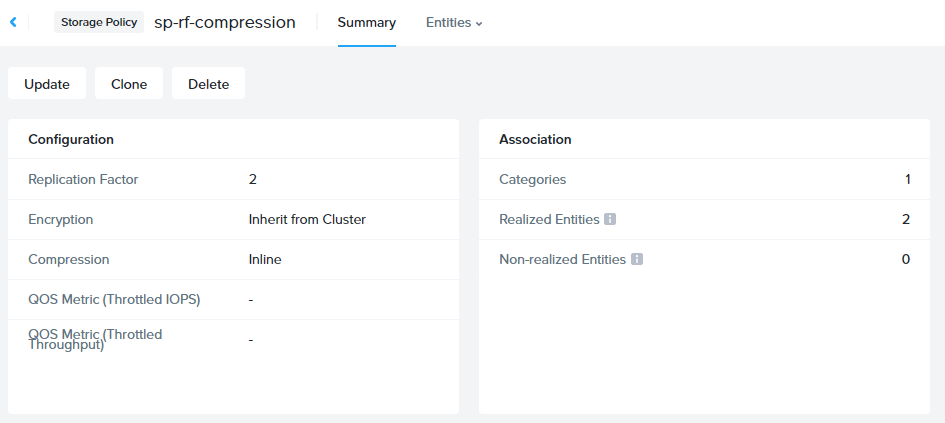The height and width of the screenshot is (423, 945).
Task: Delete the storage policy
Action: click(208, 84)
